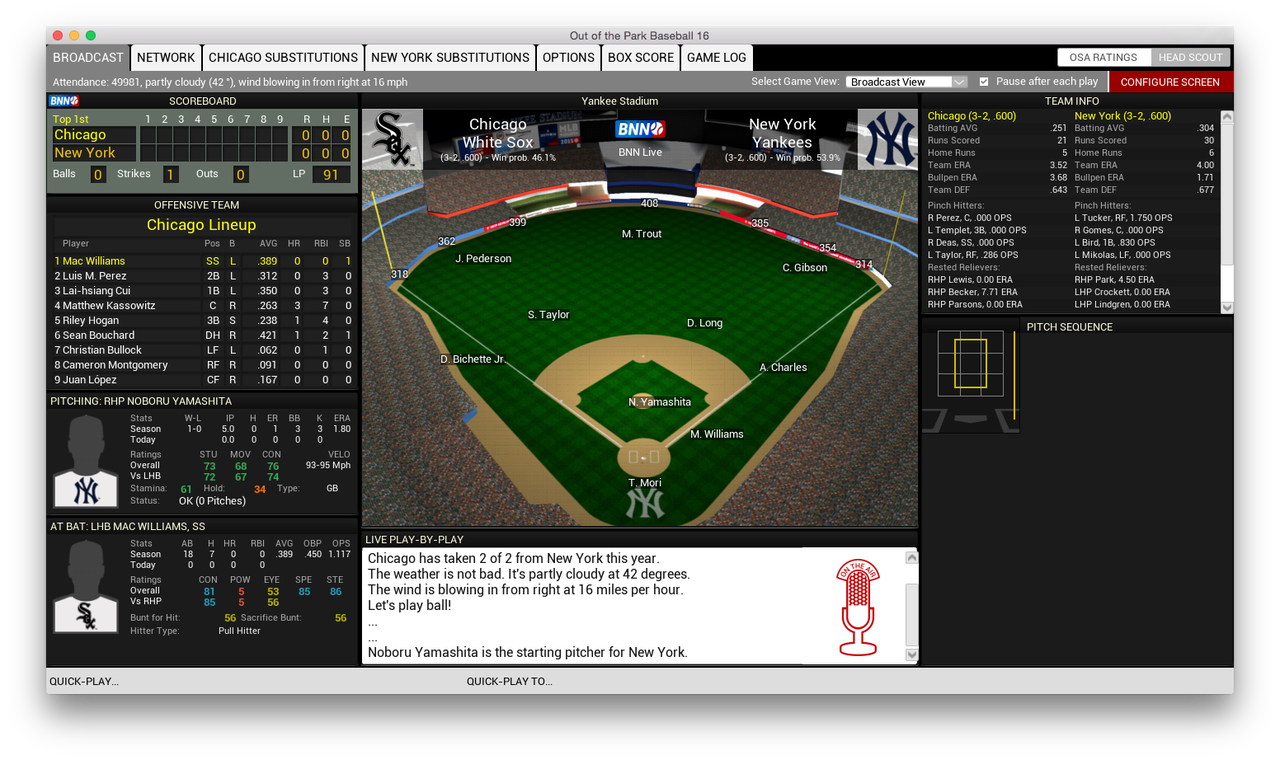Click S. Taylor on the field
Screen dimensions: 1280x760
[x=549, y=315]
